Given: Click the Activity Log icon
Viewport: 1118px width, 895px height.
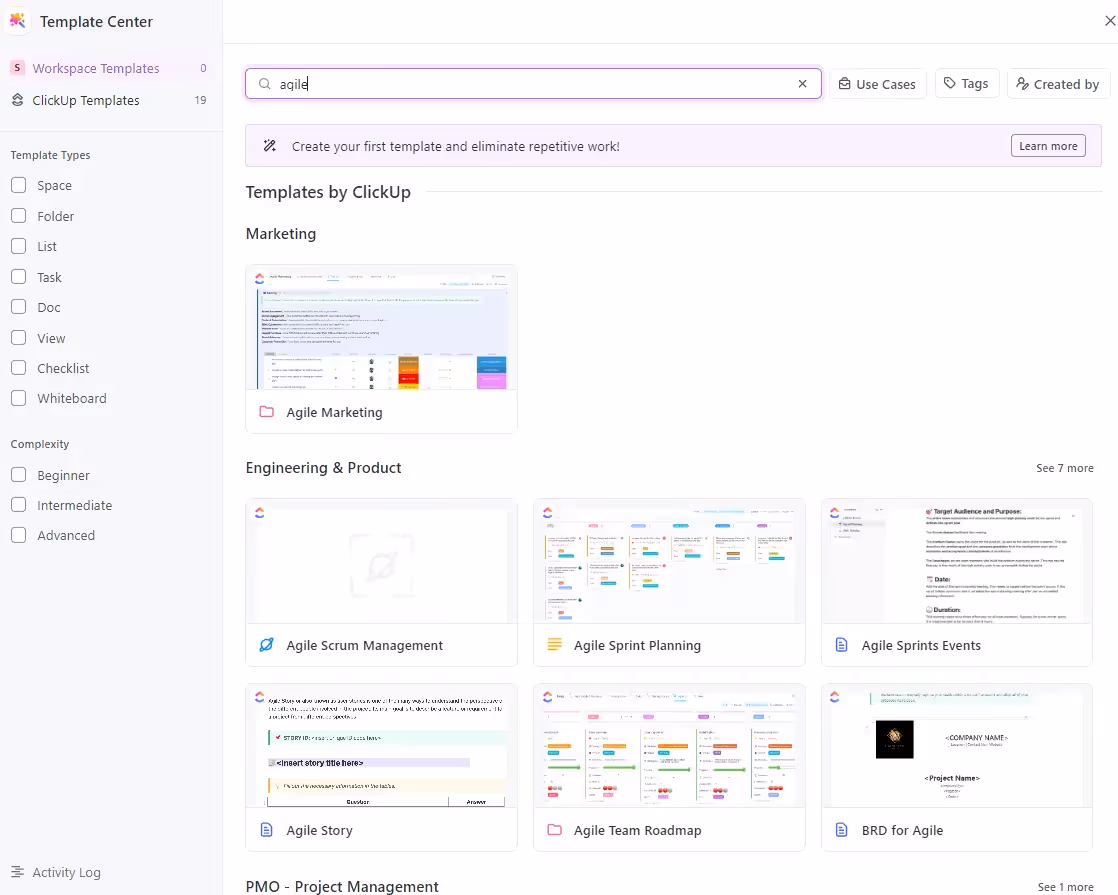Looking at the screenshot, I should point(18,872).
